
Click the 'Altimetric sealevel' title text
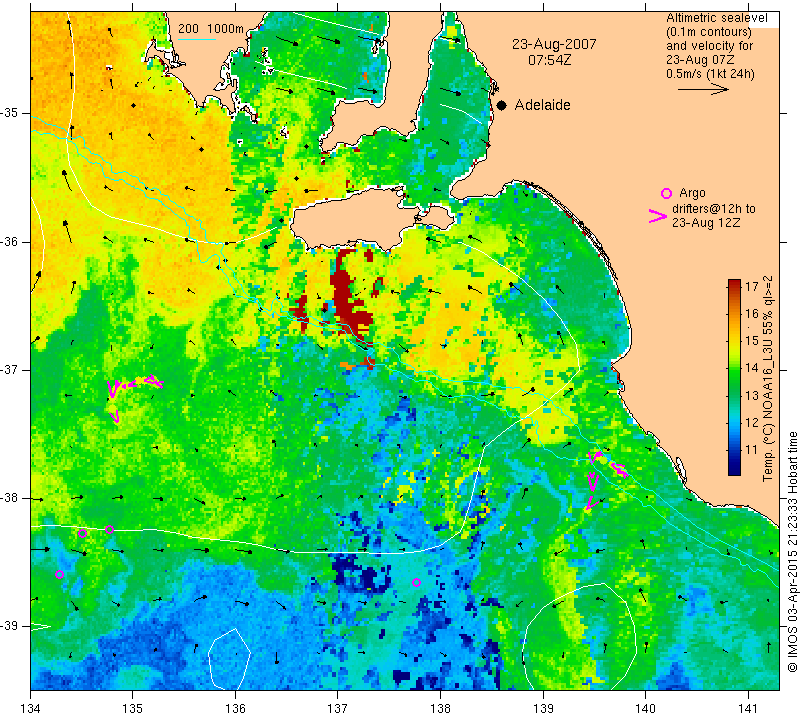716,18
